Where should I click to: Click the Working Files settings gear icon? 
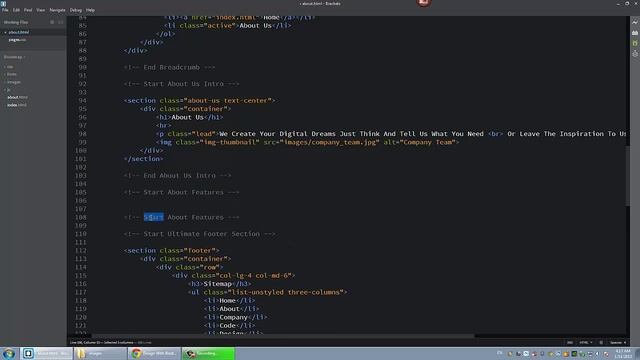[52, 22]
